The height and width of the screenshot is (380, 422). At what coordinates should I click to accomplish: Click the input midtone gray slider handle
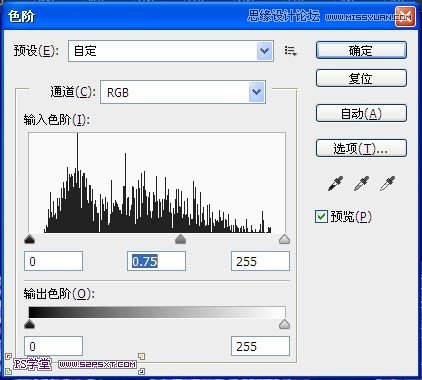click(x=180, y=239)
